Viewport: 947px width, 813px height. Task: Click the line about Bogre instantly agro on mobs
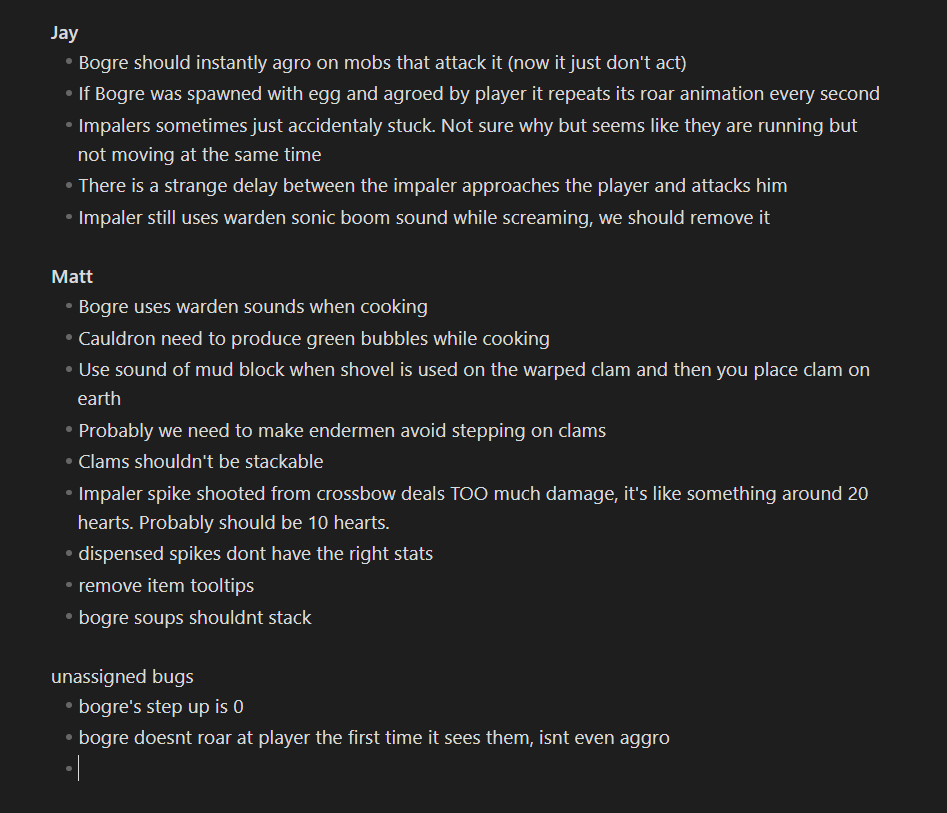click(x=382, y=63)
